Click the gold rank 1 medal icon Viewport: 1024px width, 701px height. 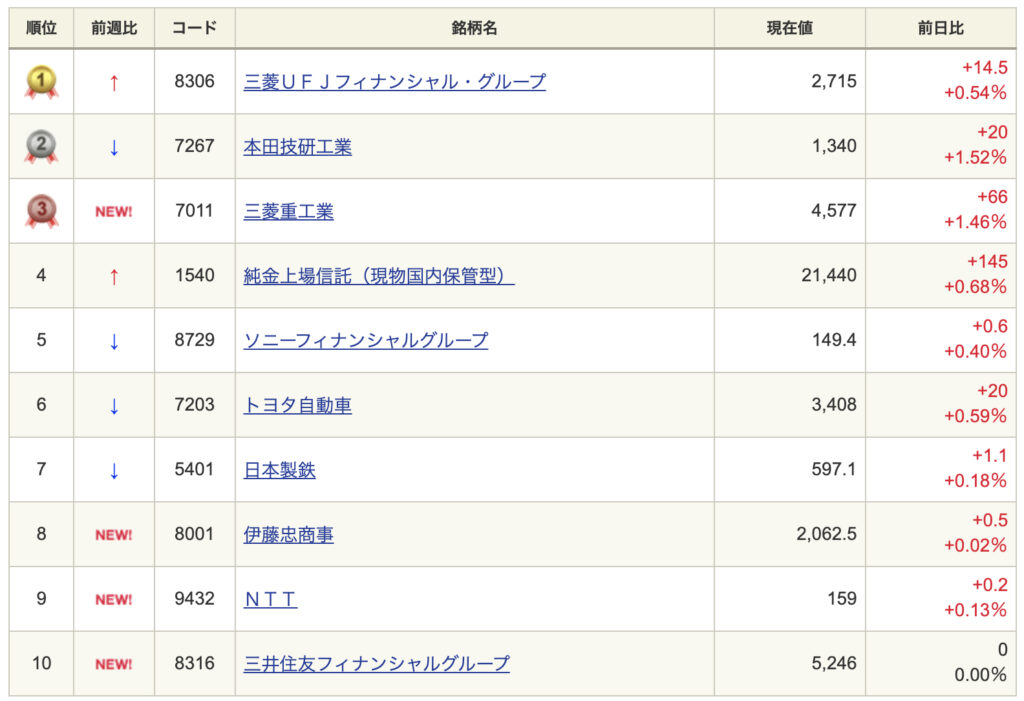click(x=41, y=82)
